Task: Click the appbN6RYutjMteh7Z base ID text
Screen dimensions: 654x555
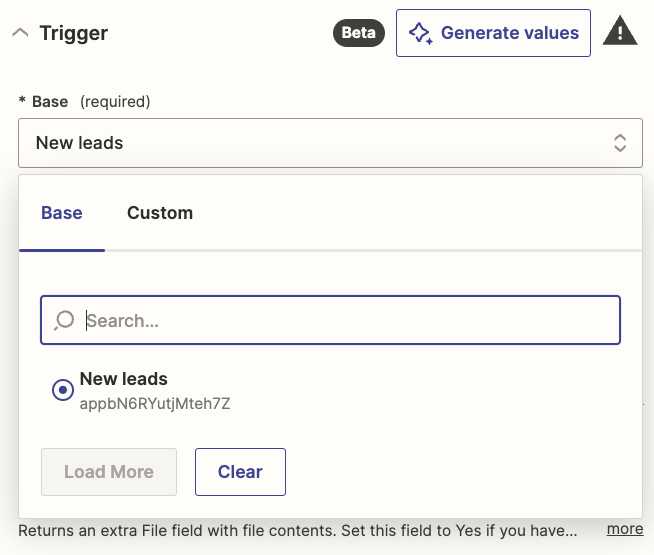Action: click(x=155, y=404)
